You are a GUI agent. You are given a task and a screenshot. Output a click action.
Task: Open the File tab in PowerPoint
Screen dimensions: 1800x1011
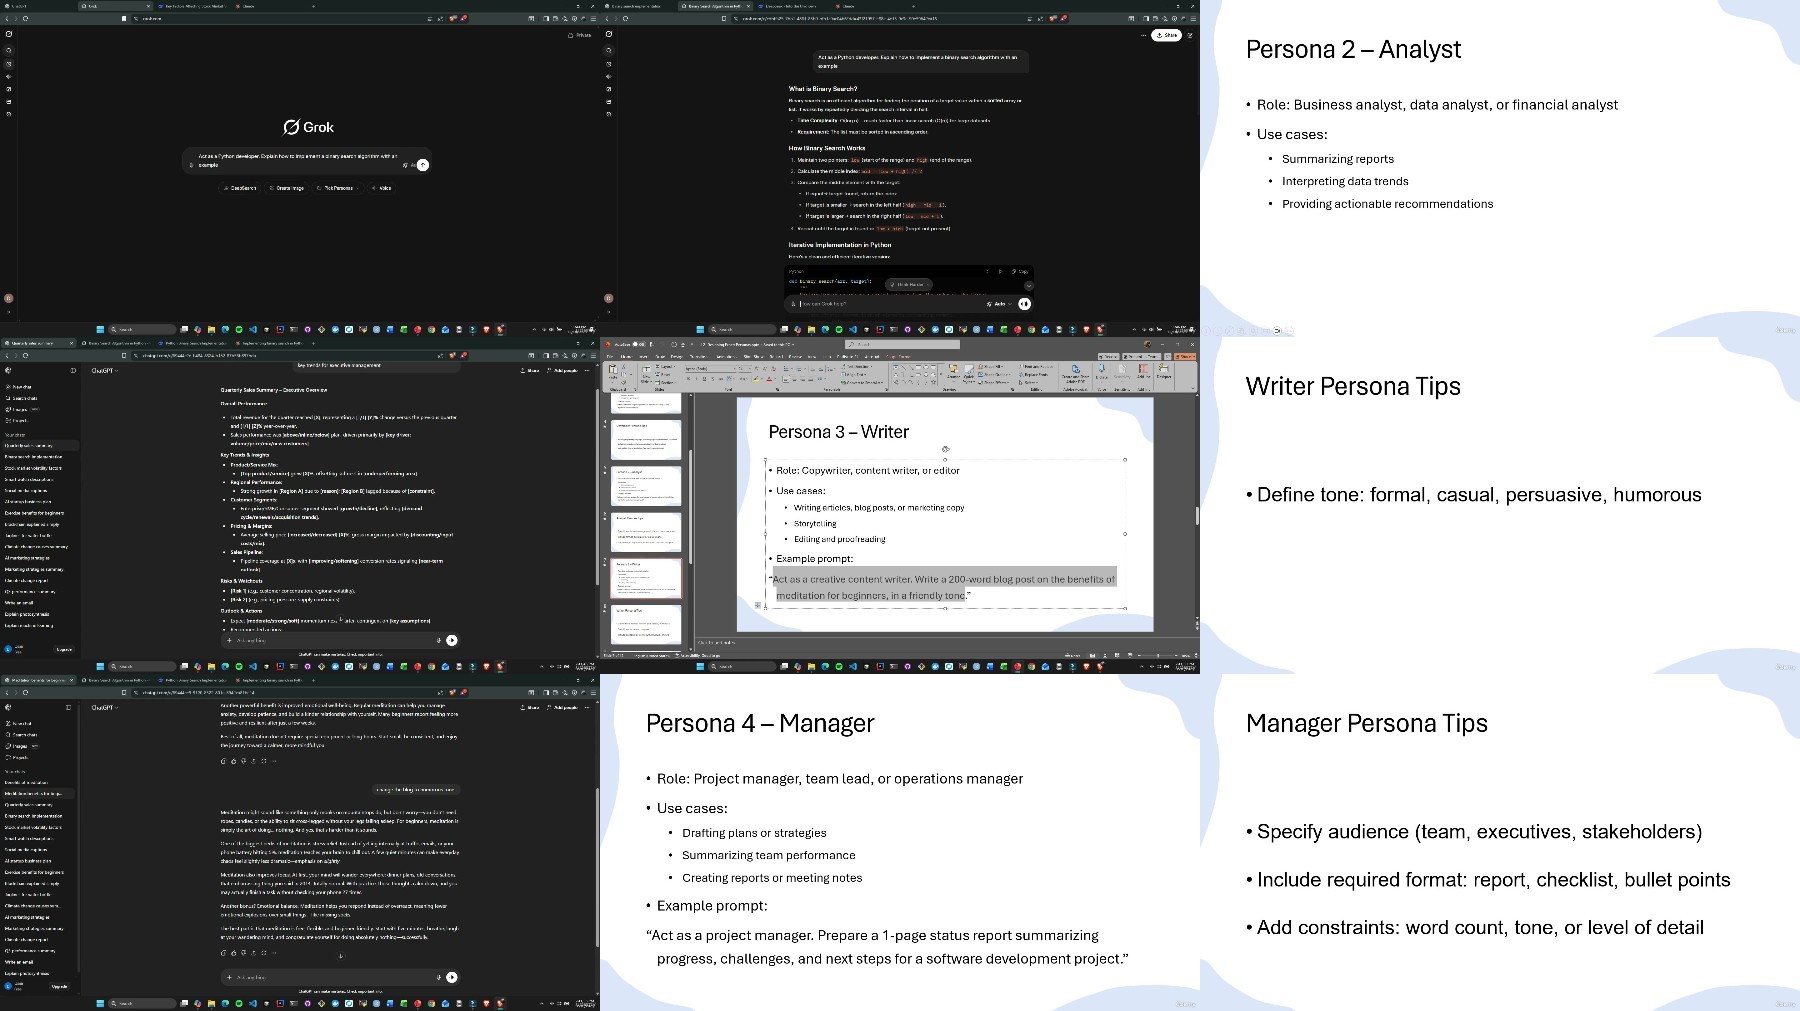click(608, 356)
